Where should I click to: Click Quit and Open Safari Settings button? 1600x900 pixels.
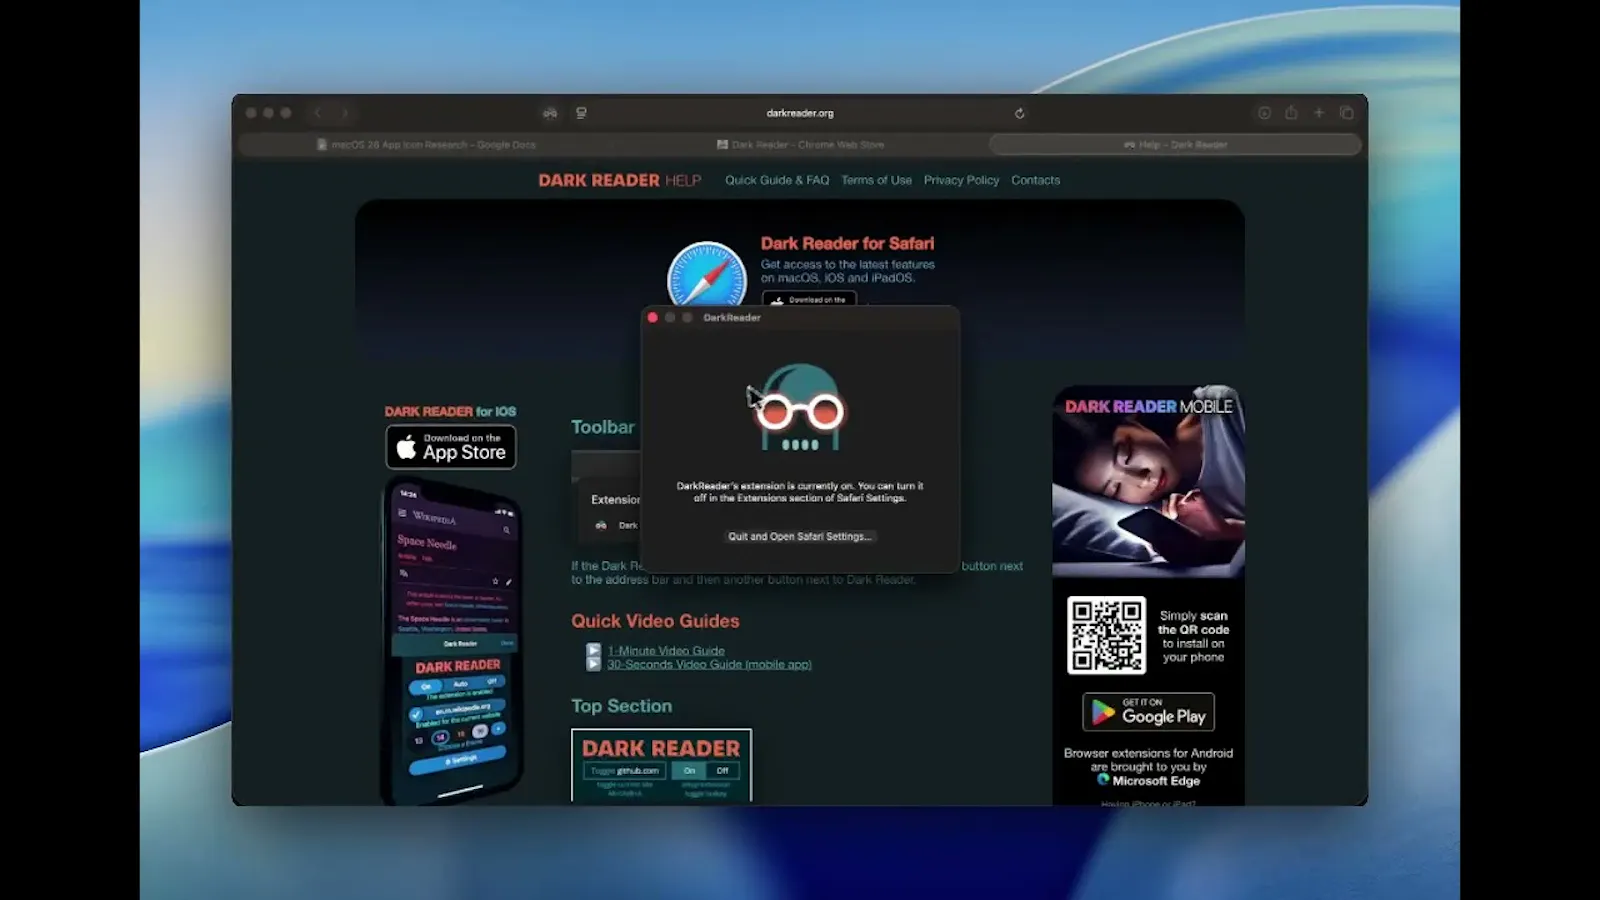800,537
